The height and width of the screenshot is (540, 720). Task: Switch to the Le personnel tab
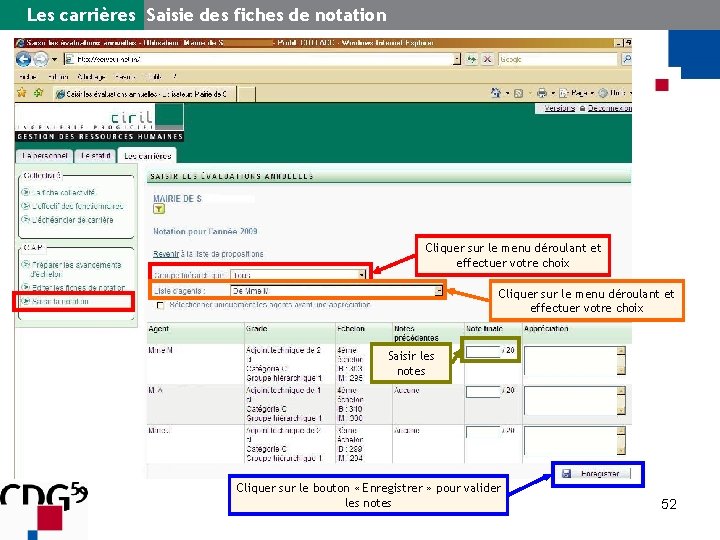tap(45, 156)
